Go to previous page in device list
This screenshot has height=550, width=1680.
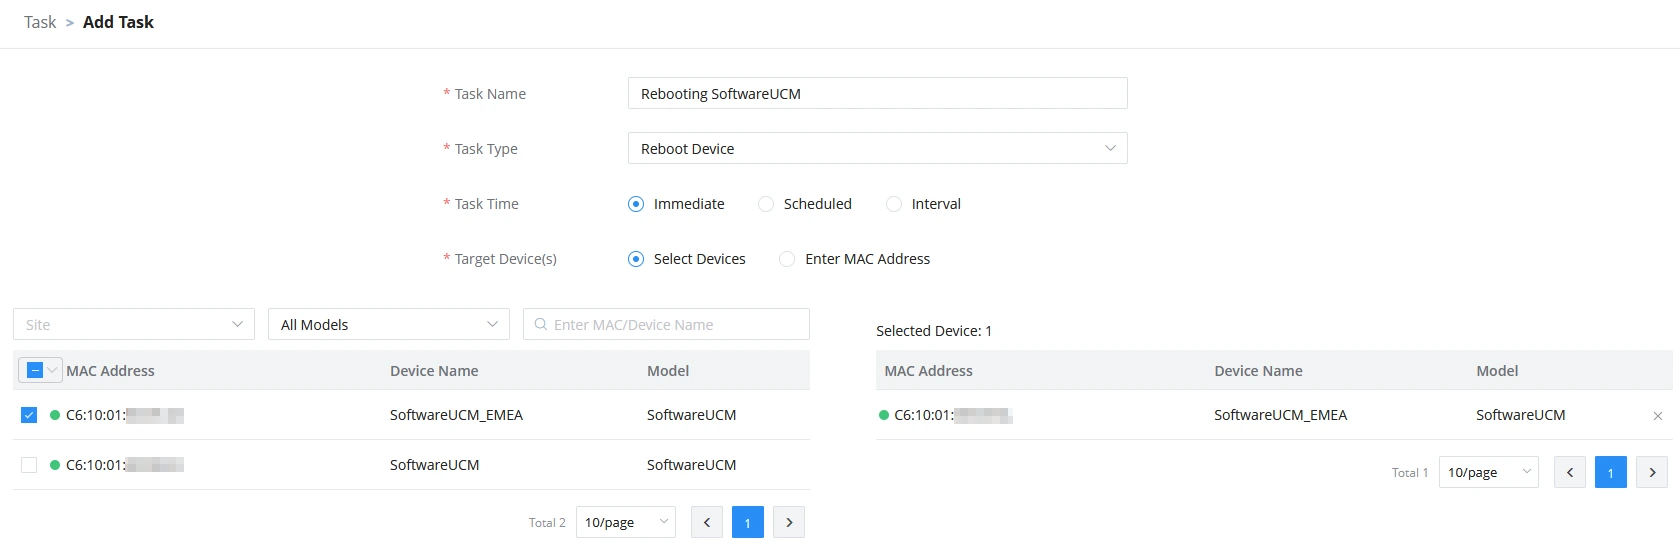coord(707,522)
